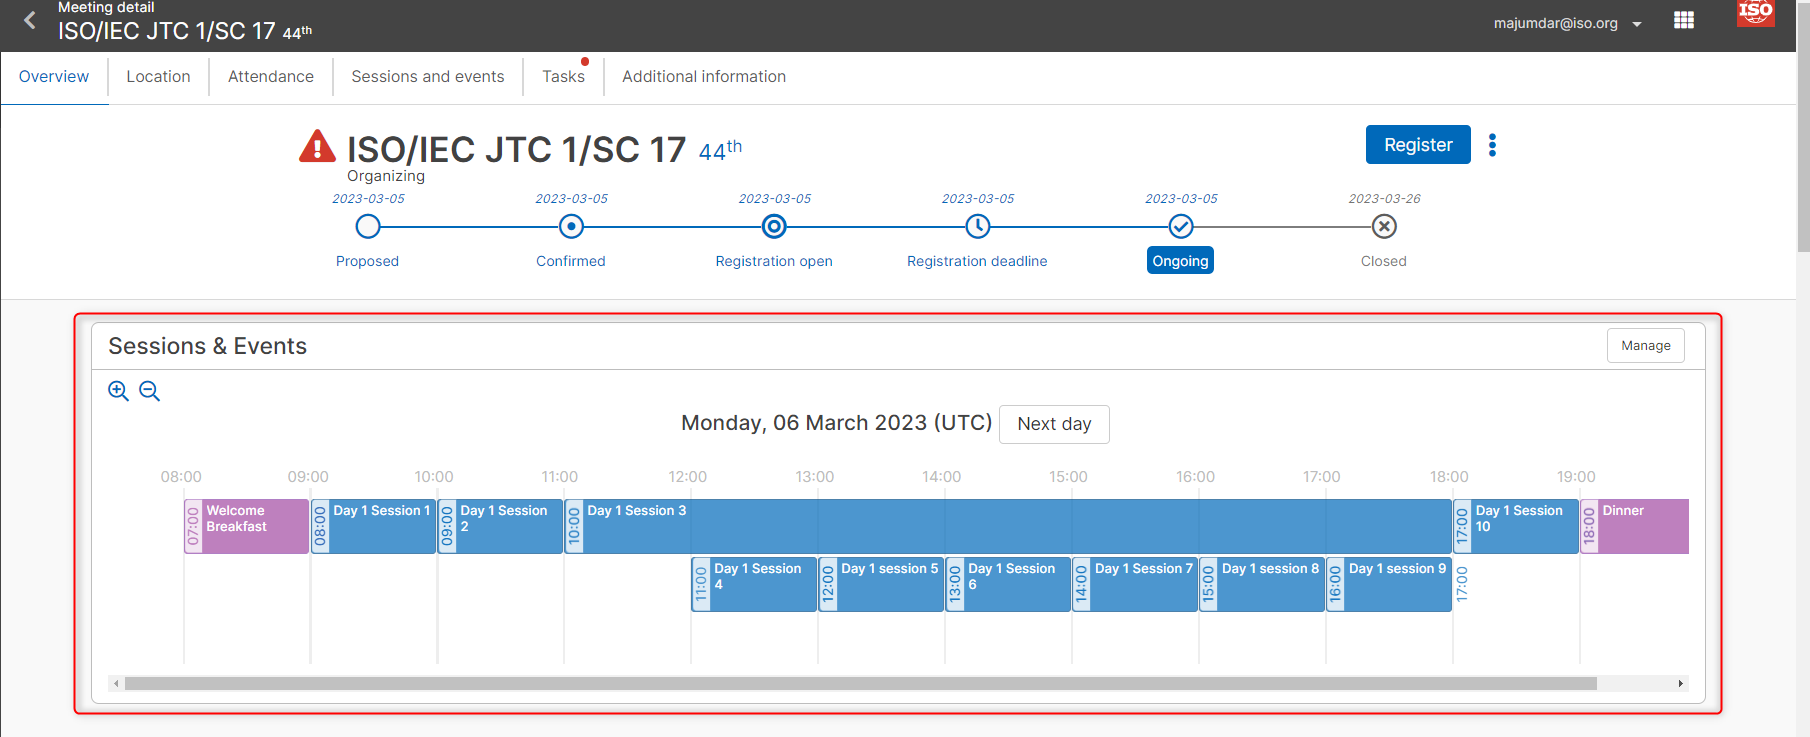1810x737 pixels.
Task: Open Day 1 Session 4 block
Action: [x=755, y=585]
